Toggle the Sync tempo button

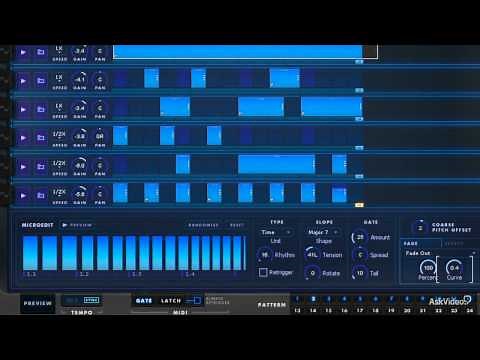point(91,300)
